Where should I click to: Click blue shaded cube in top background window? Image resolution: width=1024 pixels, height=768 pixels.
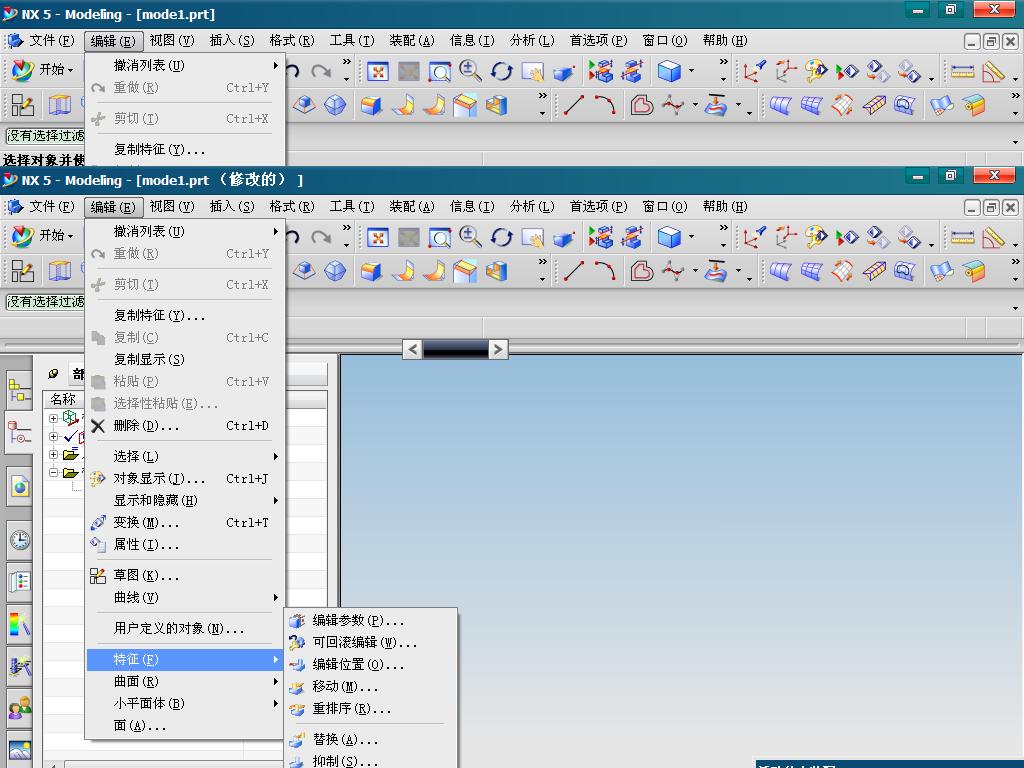click(669, 71)
